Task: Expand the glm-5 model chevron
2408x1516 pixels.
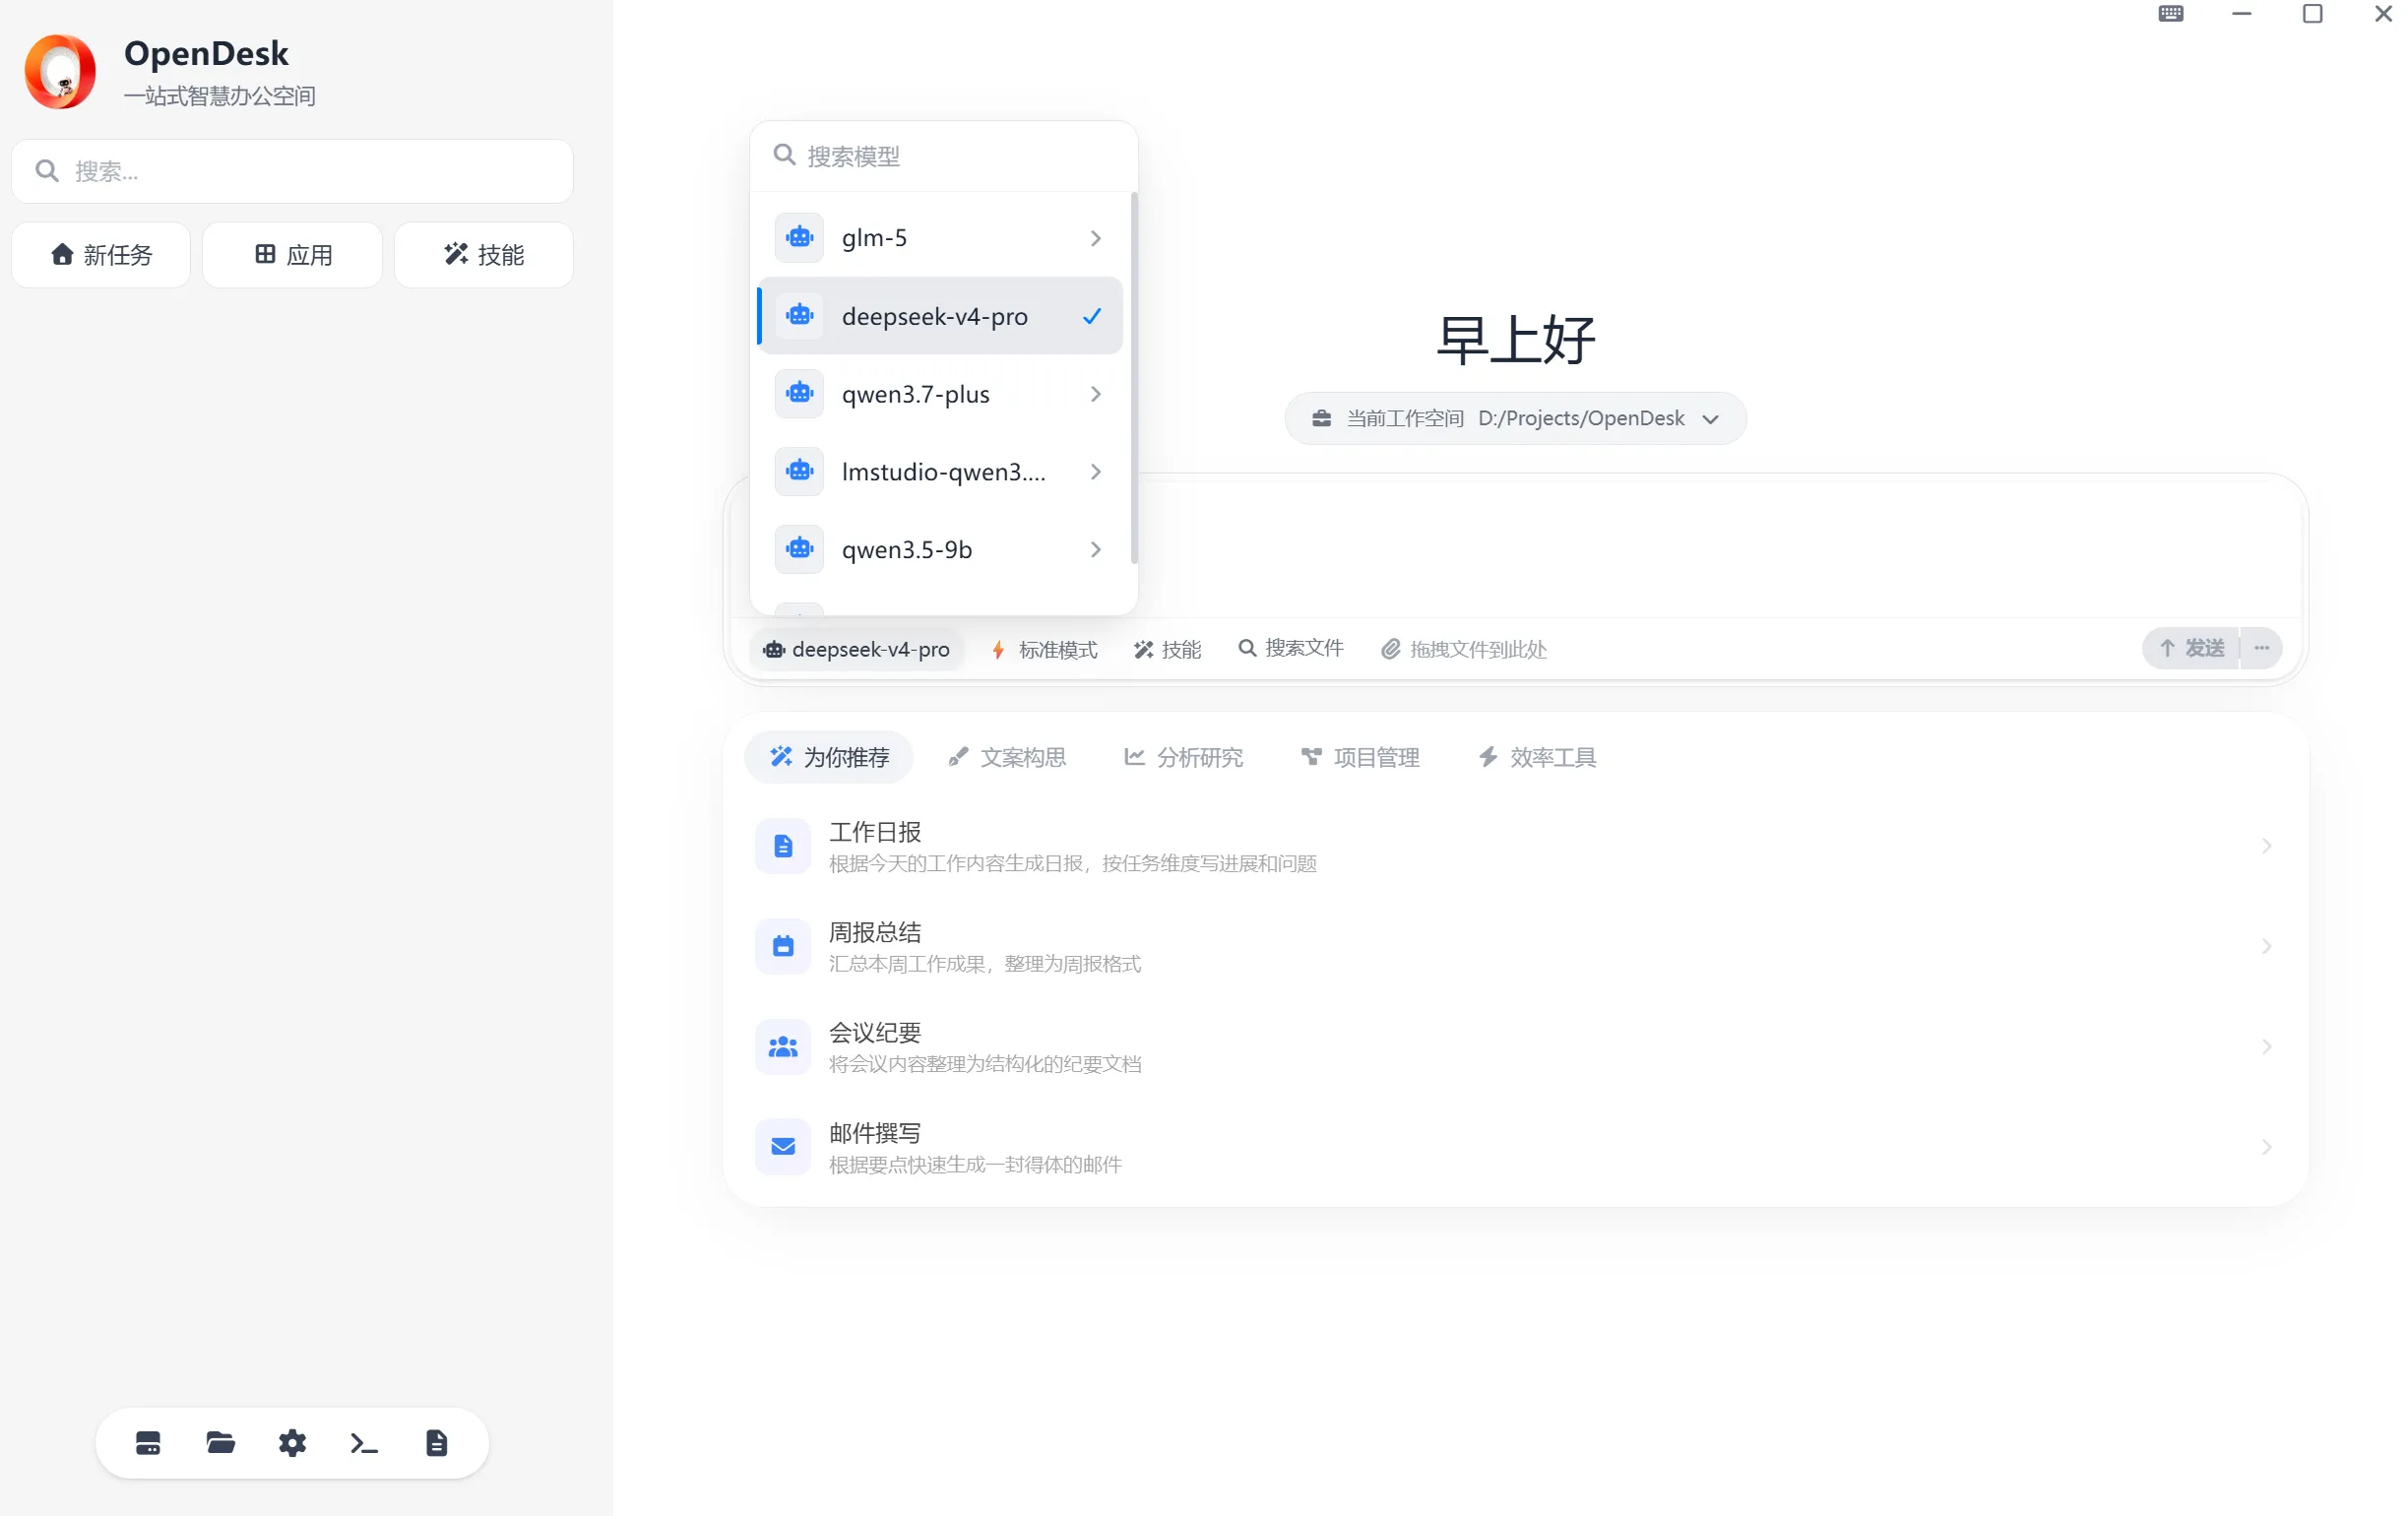Action: coord(1096,238)
